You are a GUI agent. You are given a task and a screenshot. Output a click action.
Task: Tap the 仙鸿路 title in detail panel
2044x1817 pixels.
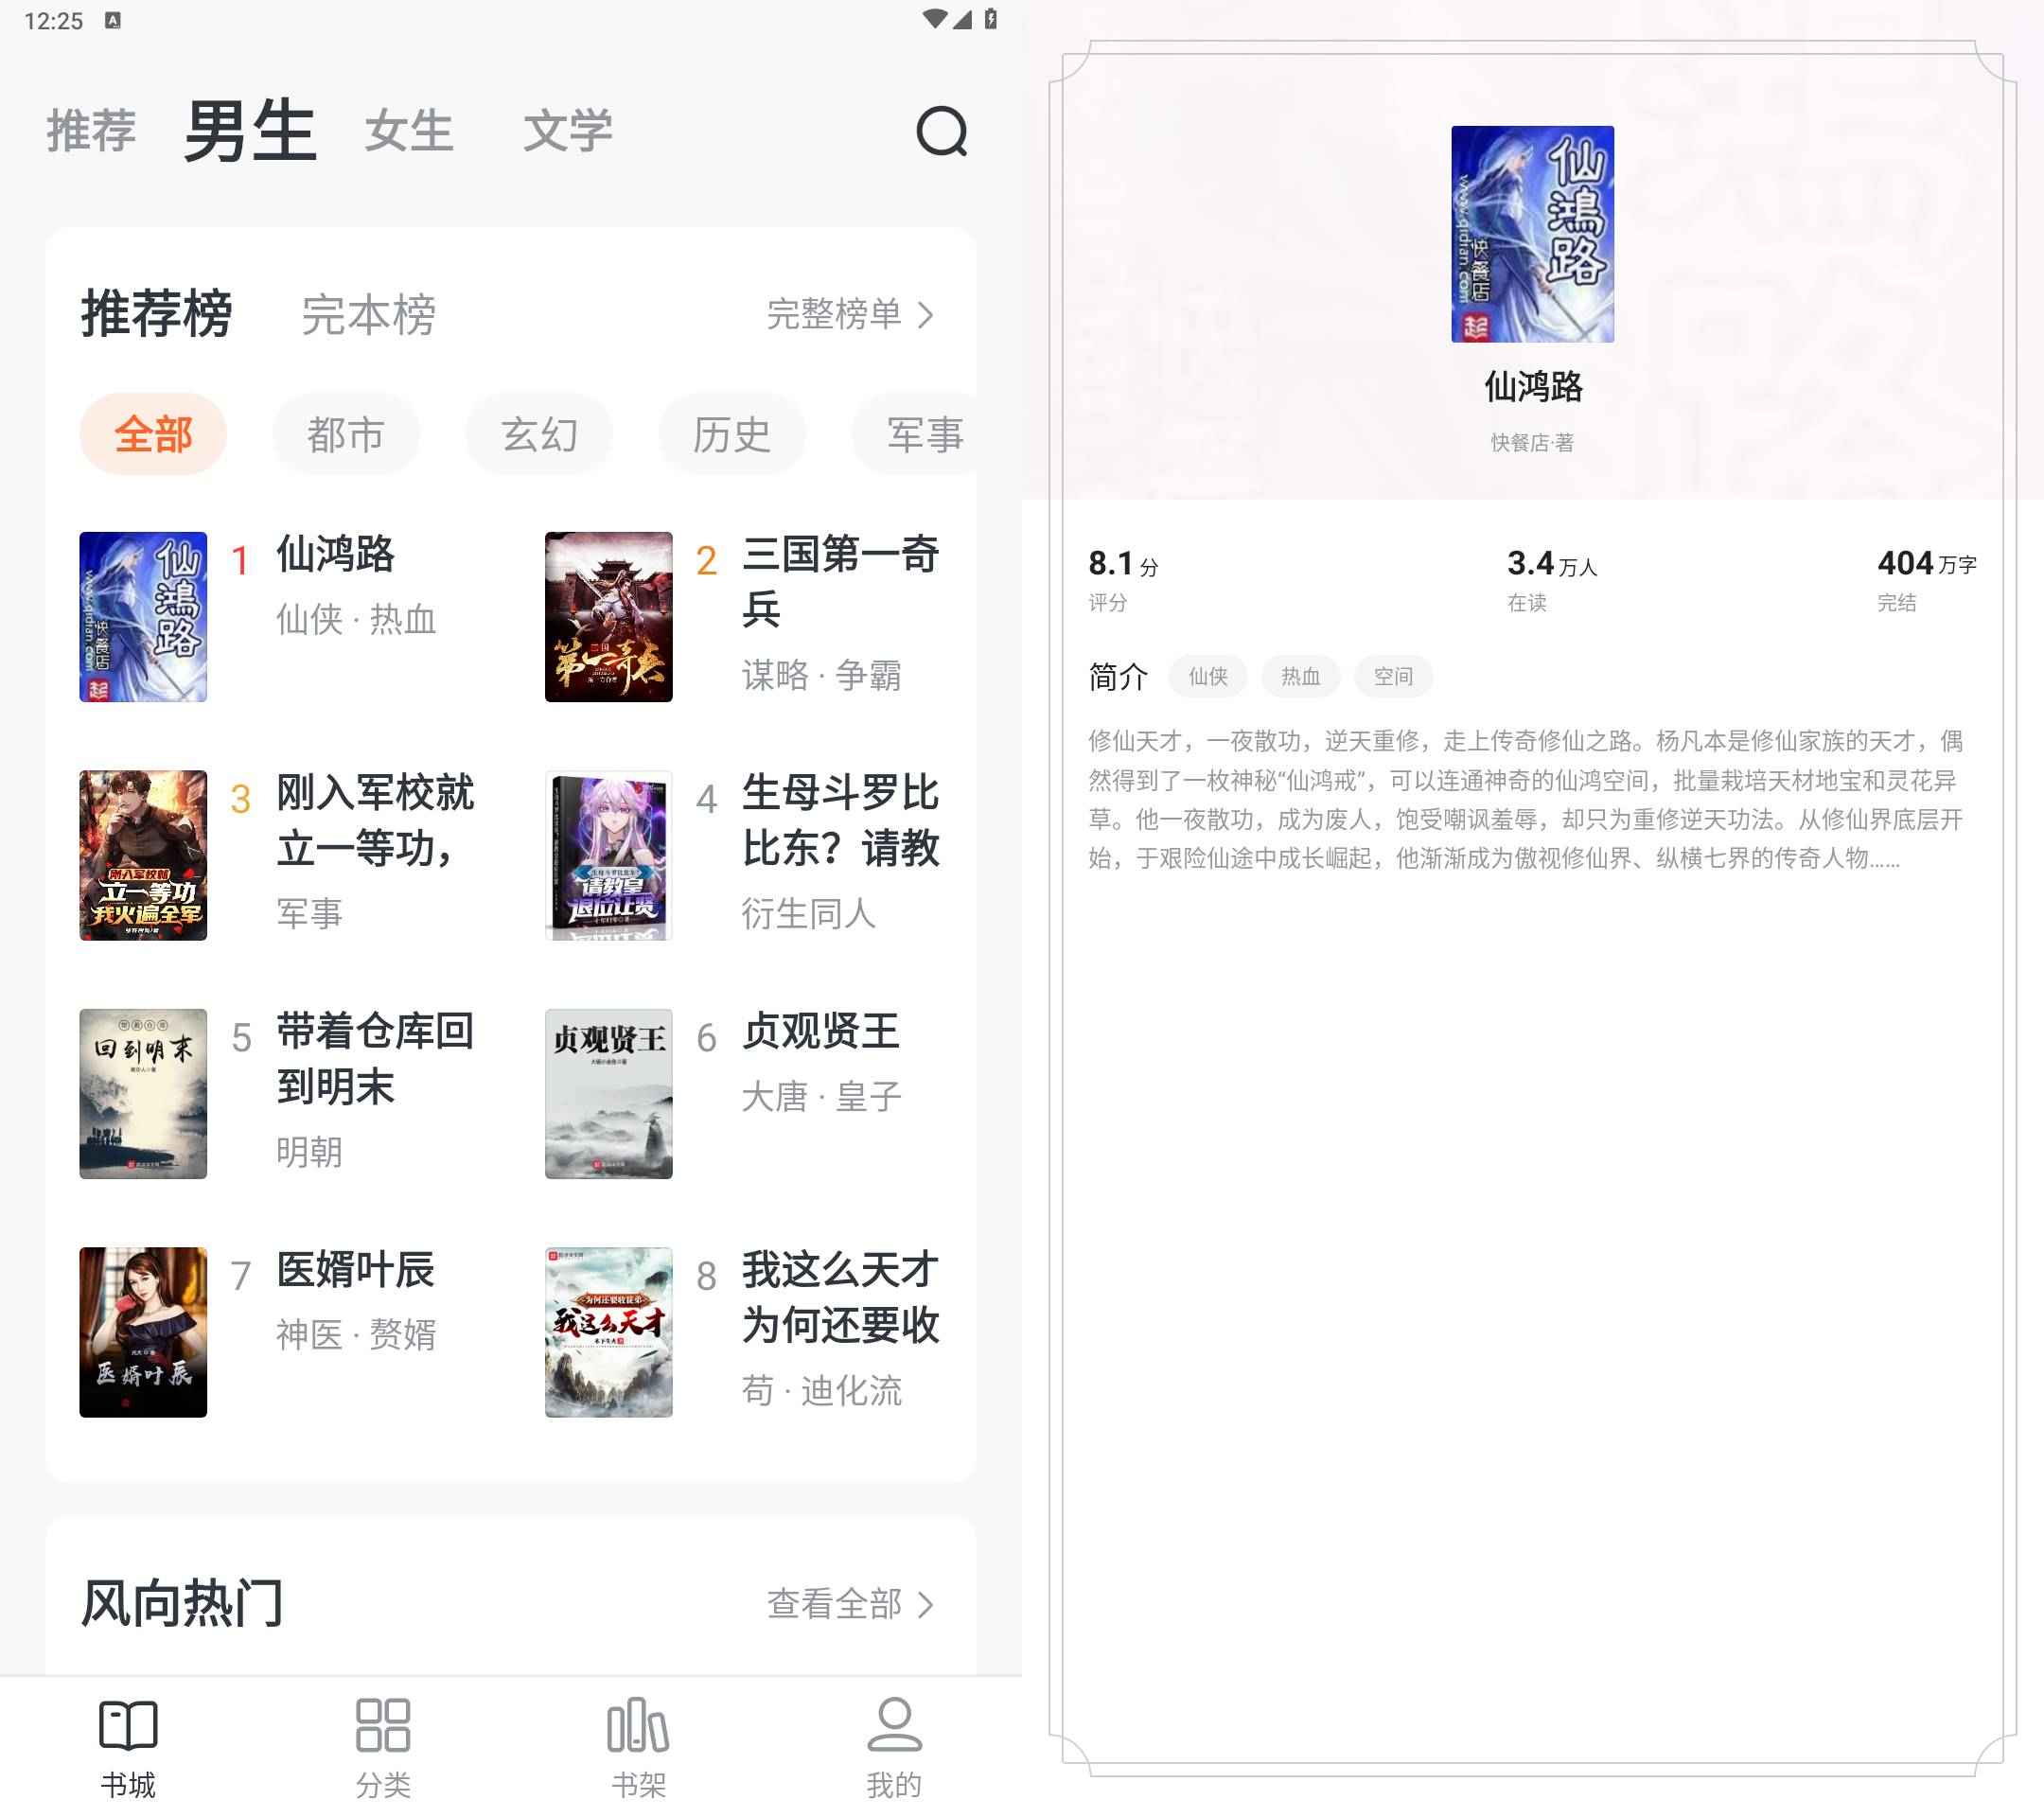pos(1533,387)
